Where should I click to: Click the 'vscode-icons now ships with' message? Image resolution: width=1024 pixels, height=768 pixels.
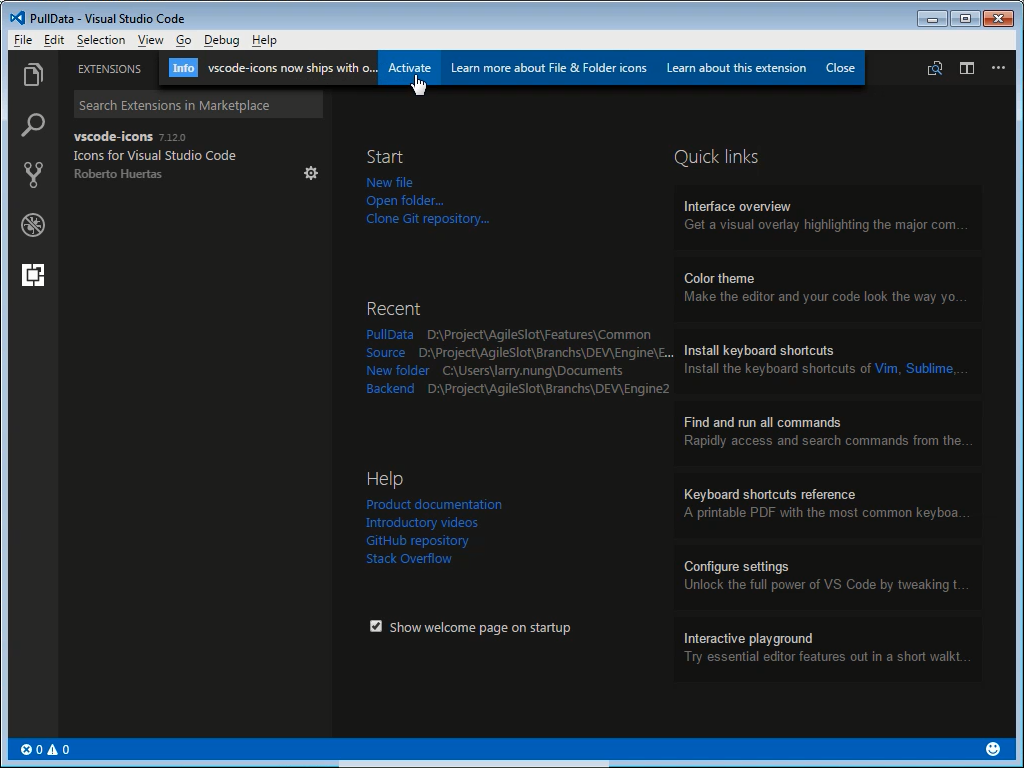[x=292, y=68]
